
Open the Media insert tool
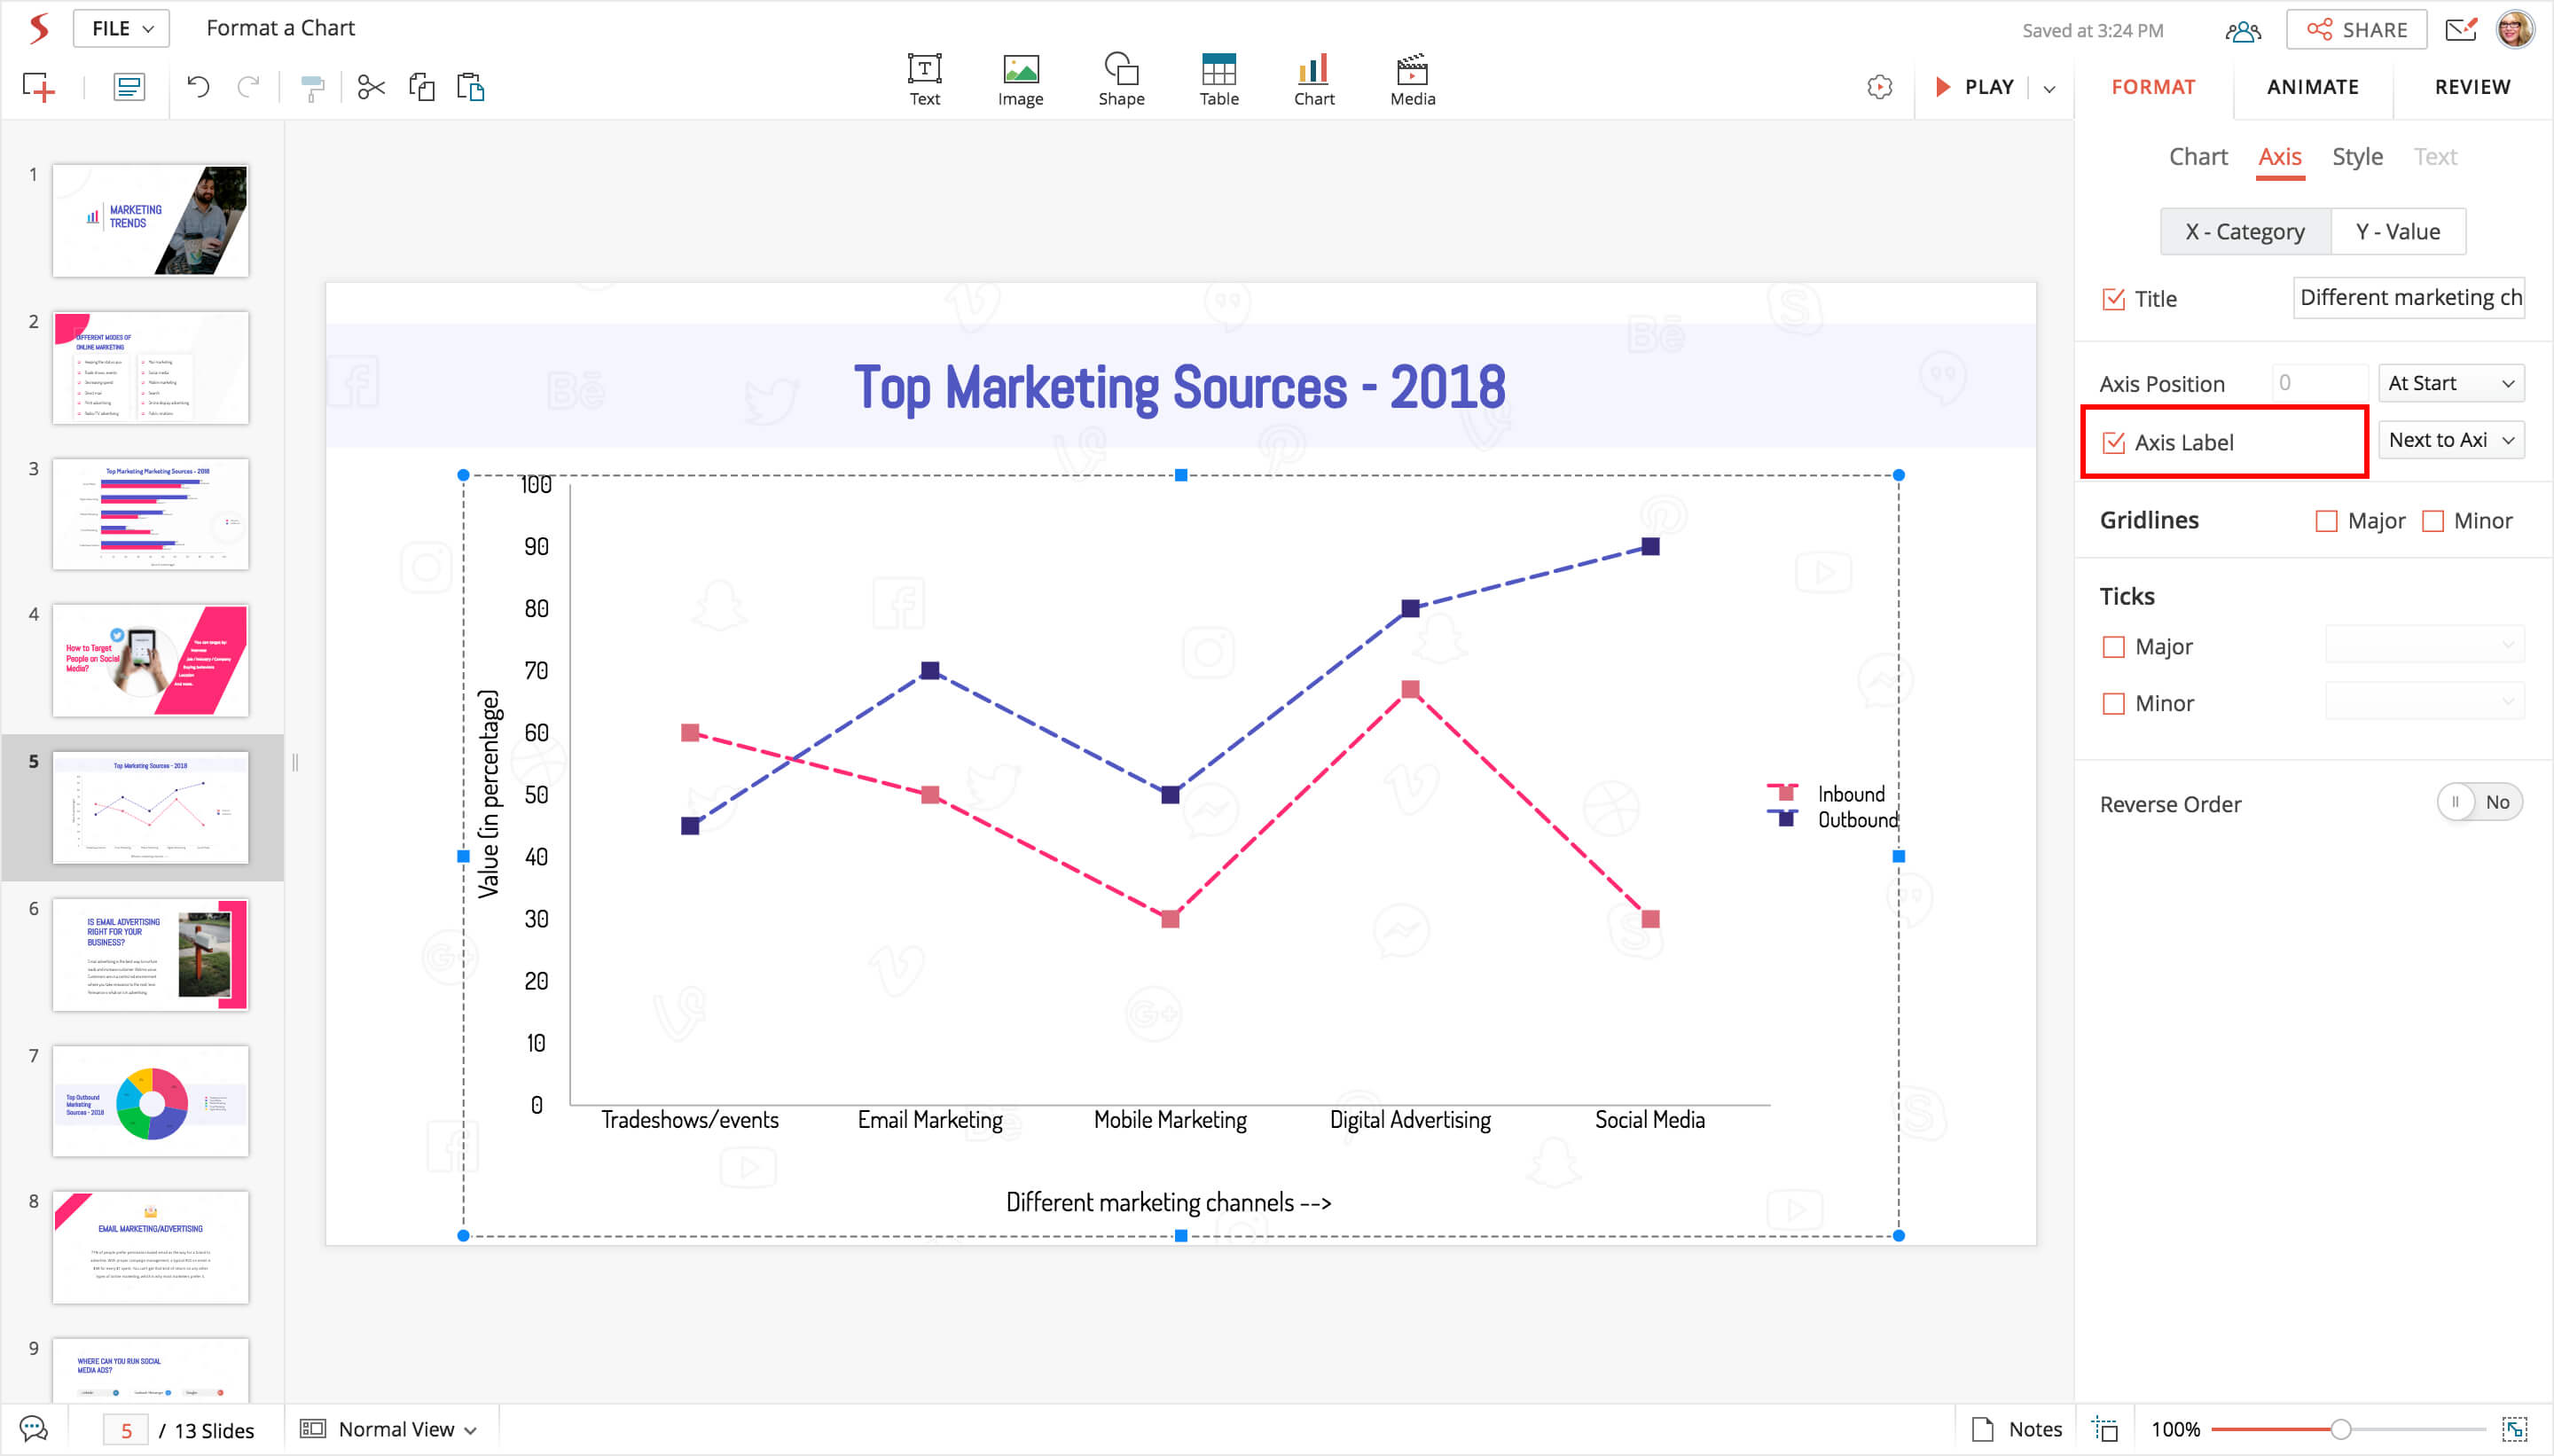[1412, 79]
